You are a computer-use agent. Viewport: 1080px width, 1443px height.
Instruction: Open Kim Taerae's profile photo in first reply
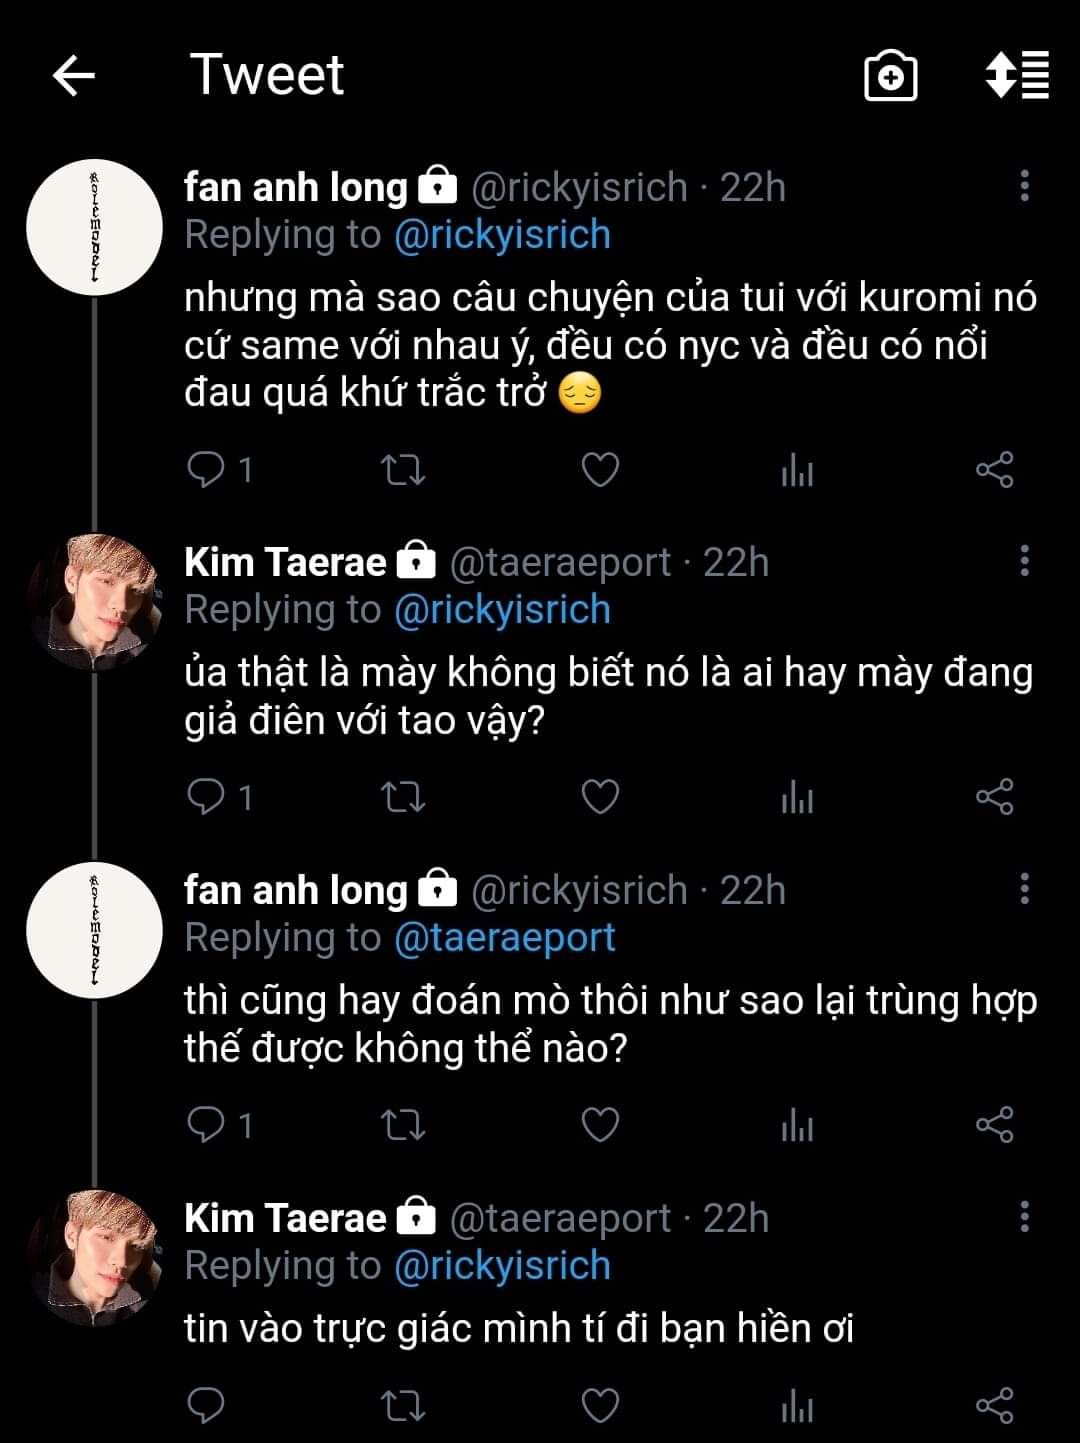(x=94, y=603)
